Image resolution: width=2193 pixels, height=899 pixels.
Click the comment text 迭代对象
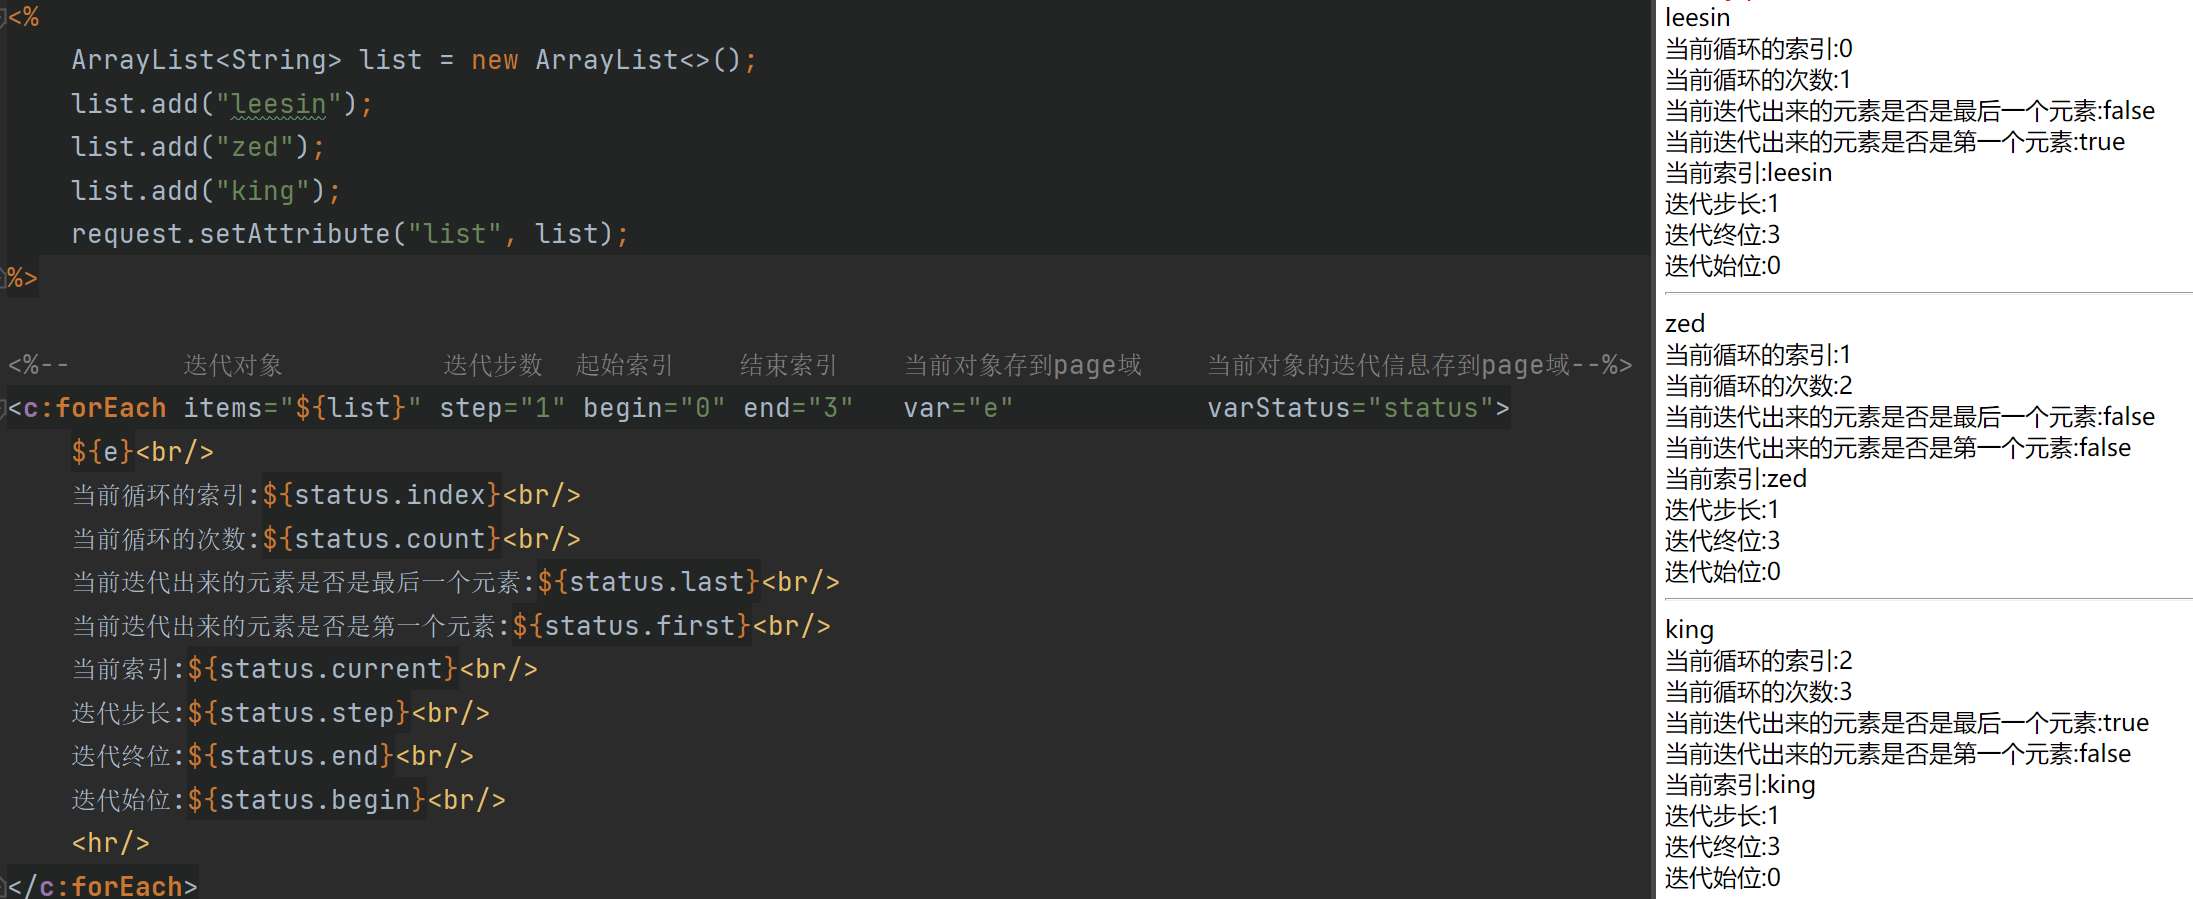[232, 365]
